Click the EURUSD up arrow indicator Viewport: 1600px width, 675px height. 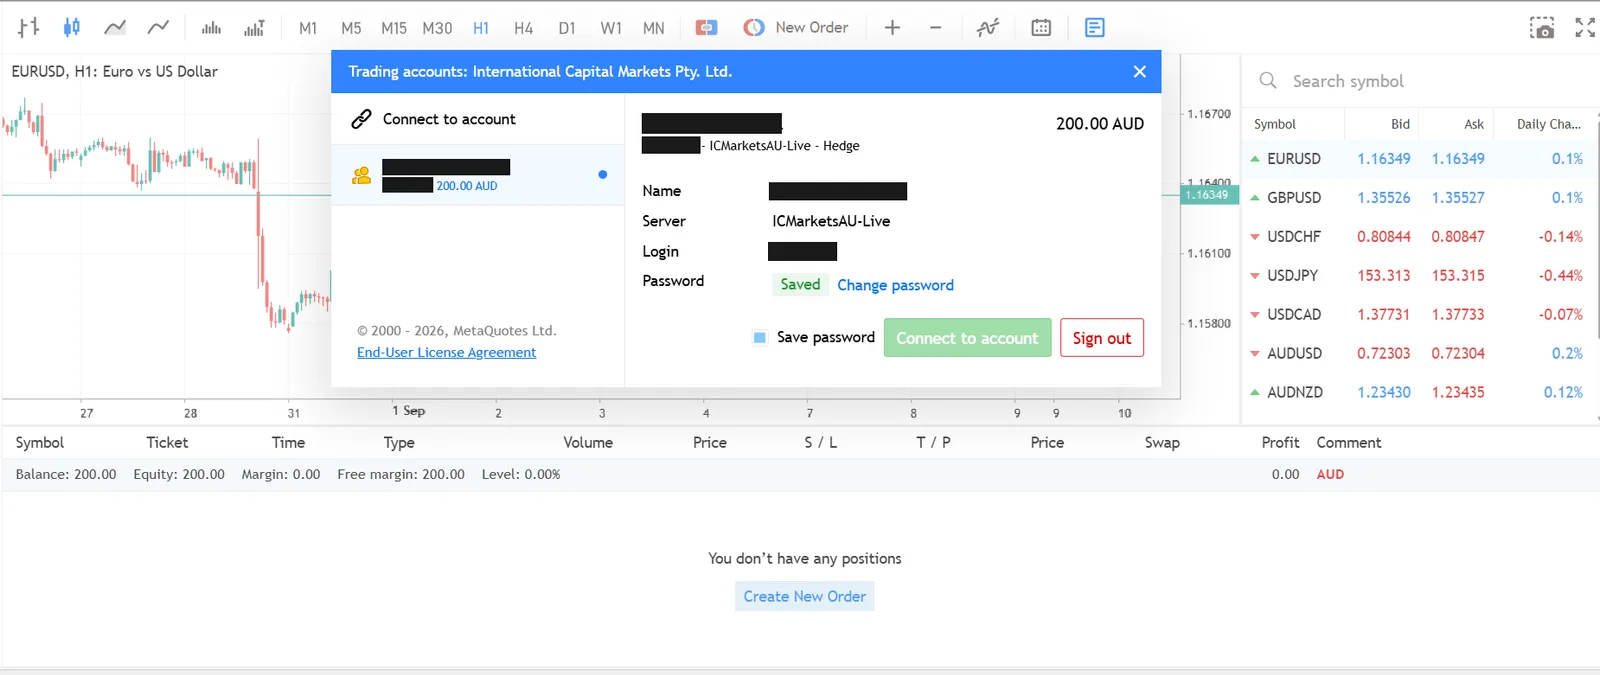(x=1254, y=159)
